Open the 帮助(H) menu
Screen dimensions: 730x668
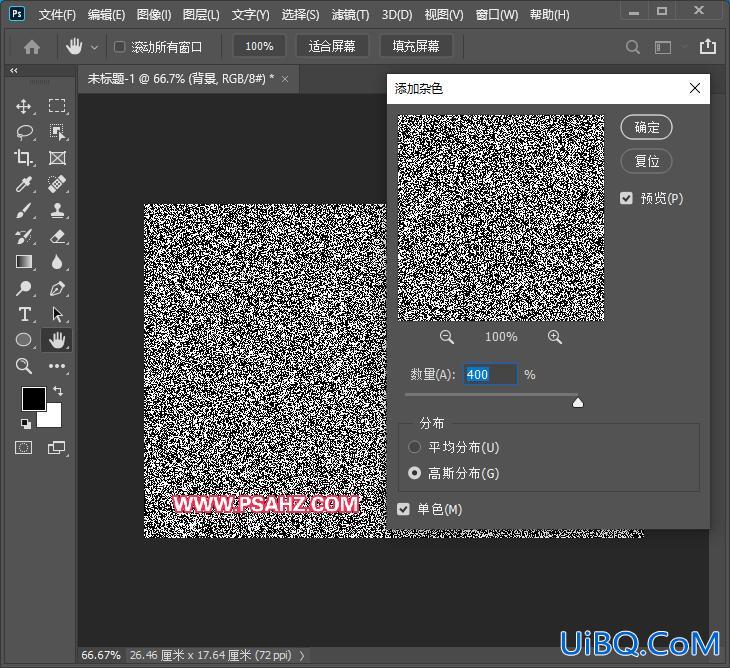point(549,15)
